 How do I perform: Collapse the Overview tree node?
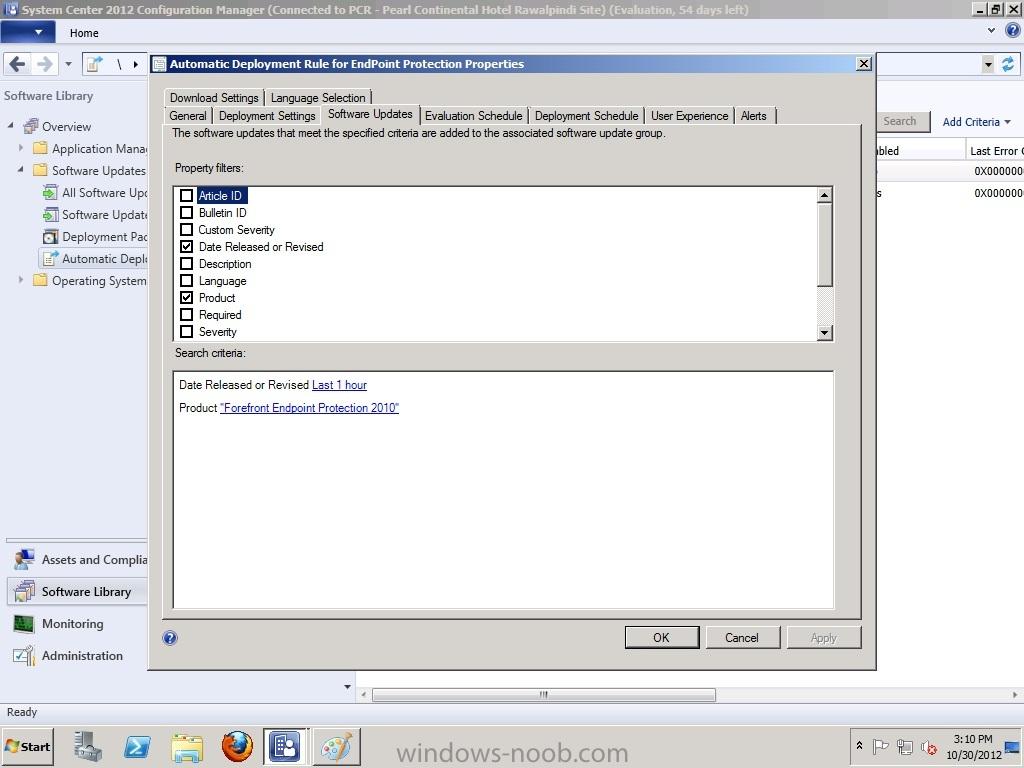[10, 125]
